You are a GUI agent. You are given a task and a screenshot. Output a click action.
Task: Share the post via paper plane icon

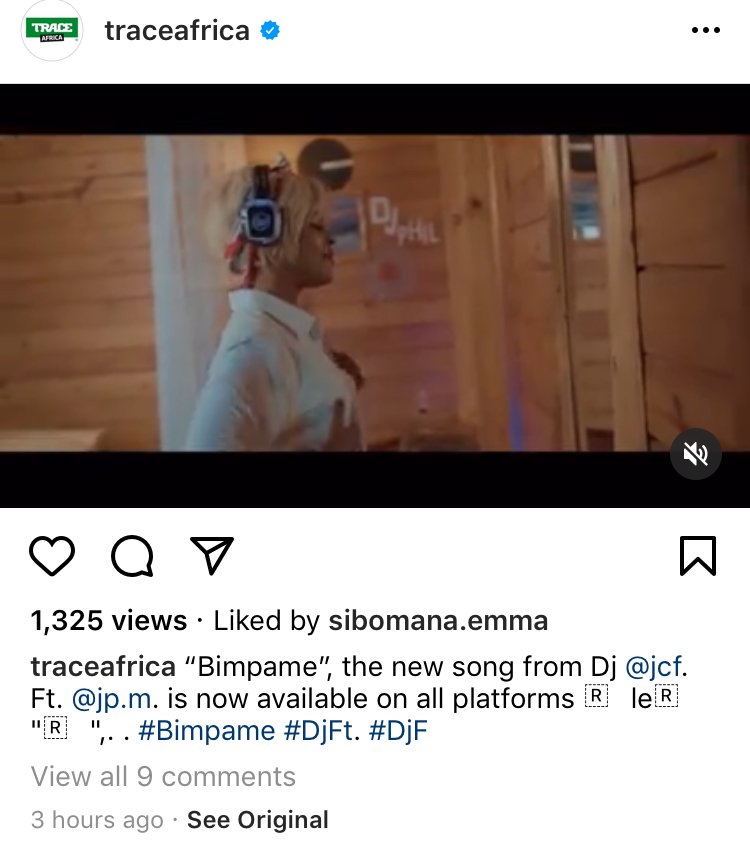click(x=212, y=555)
